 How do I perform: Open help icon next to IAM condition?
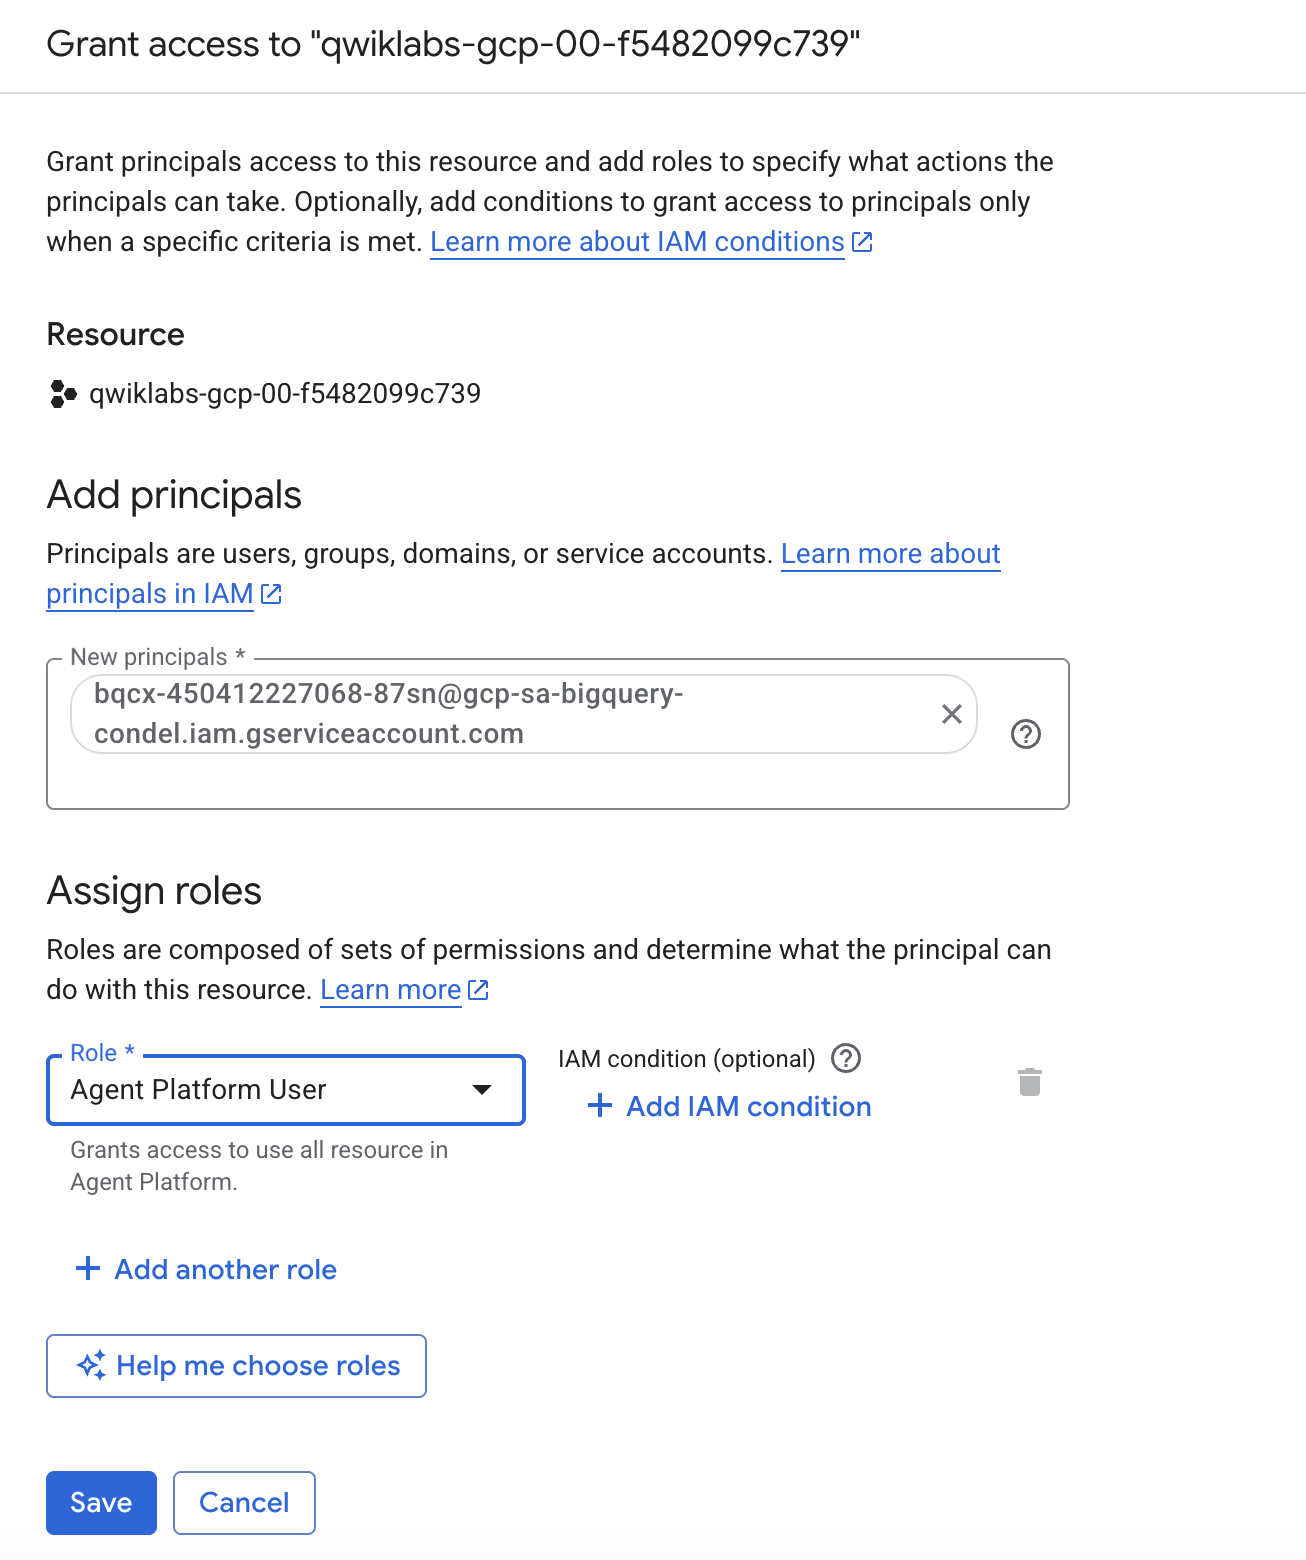tap(846, 1058)
